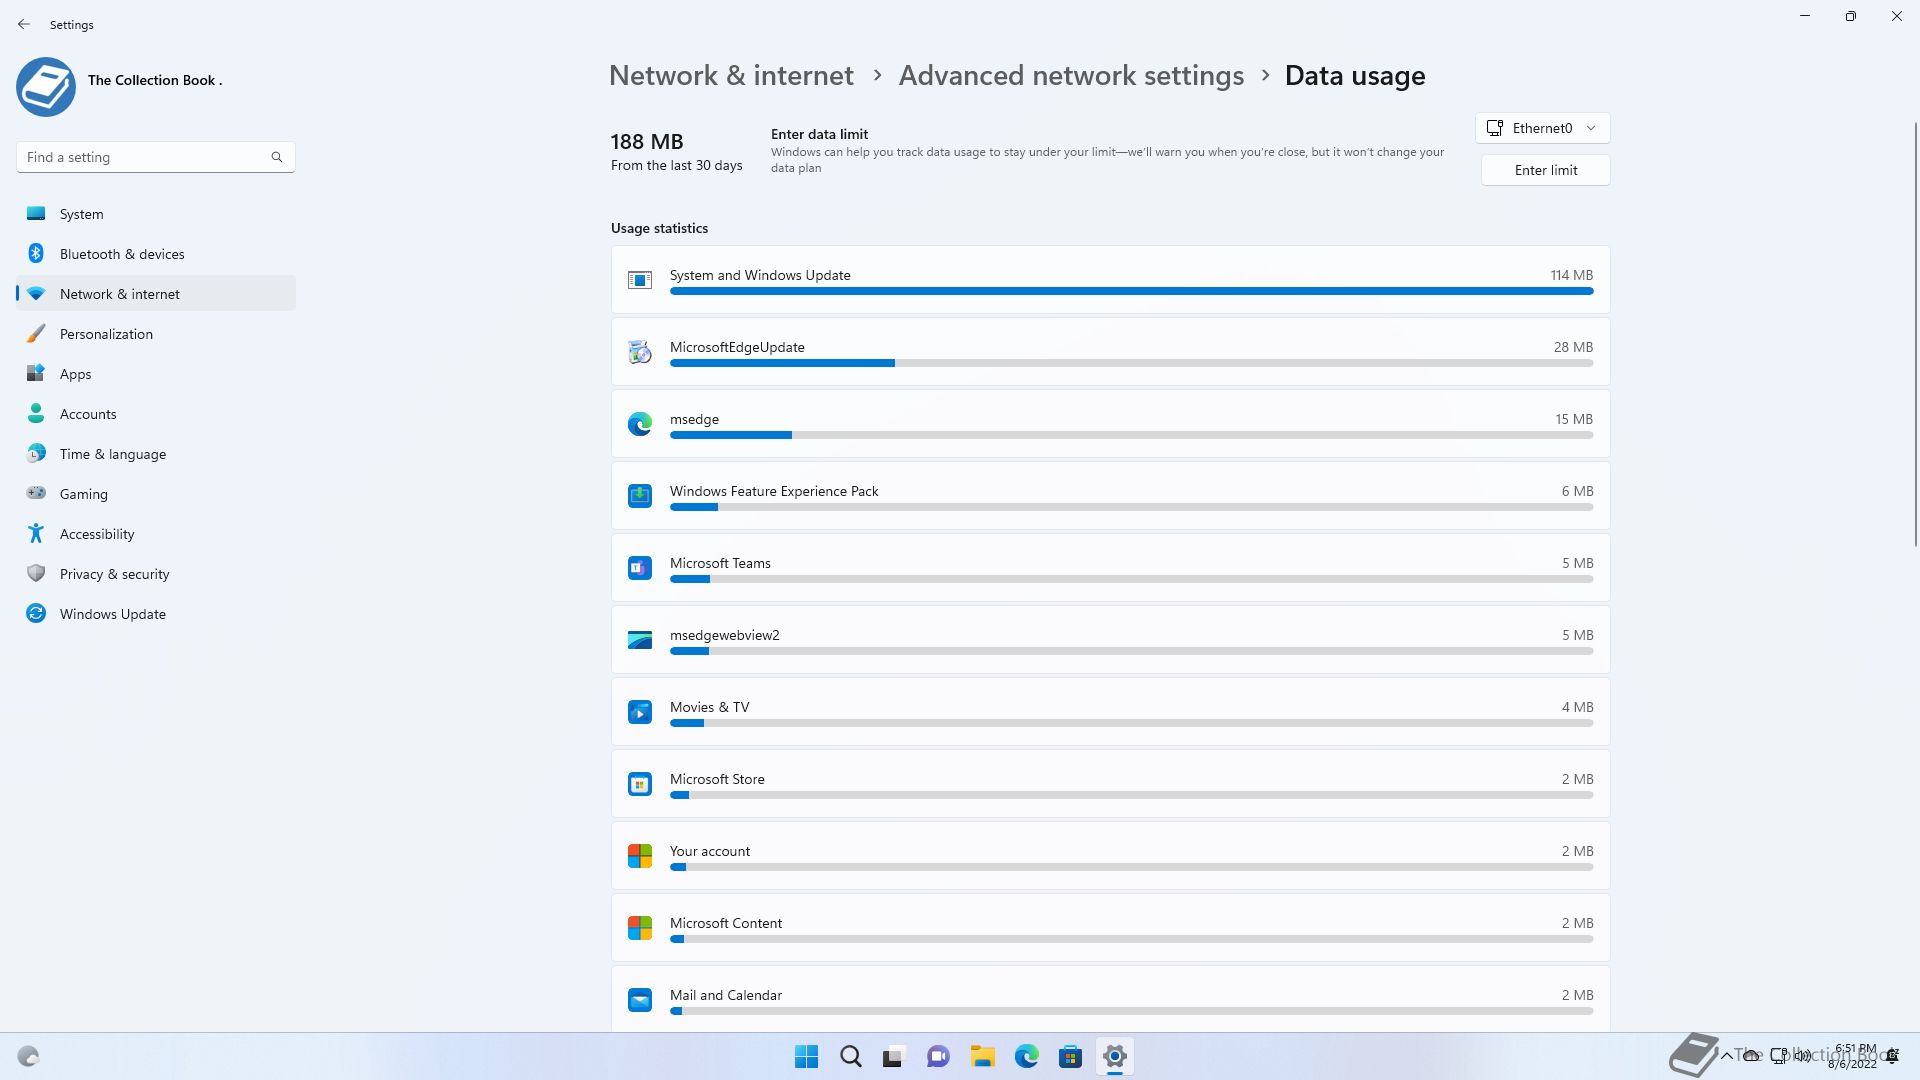Open Windows Update settings
Screen dimensions: 1920x1080
click(x=155, y=614)
